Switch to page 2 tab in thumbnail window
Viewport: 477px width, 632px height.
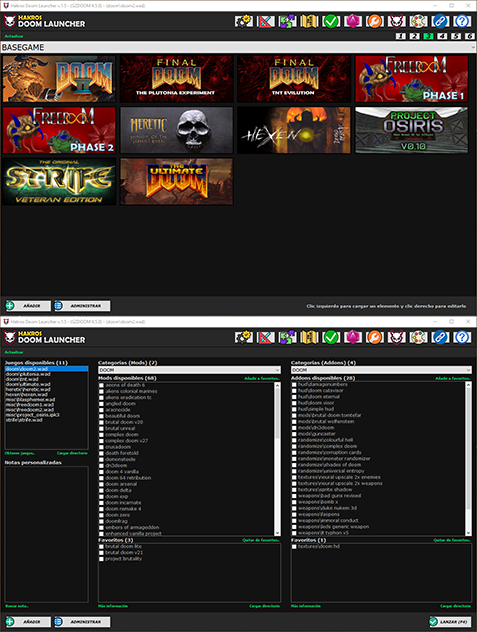click(414, 36)
